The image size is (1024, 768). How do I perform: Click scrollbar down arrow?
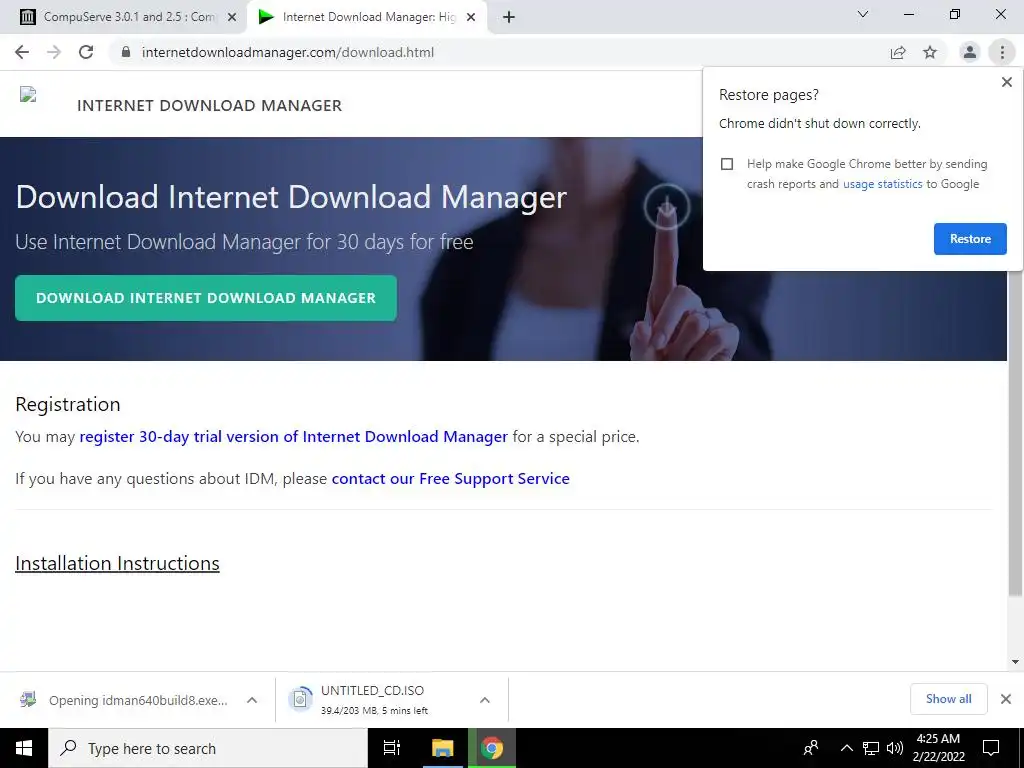(1015, 662)
